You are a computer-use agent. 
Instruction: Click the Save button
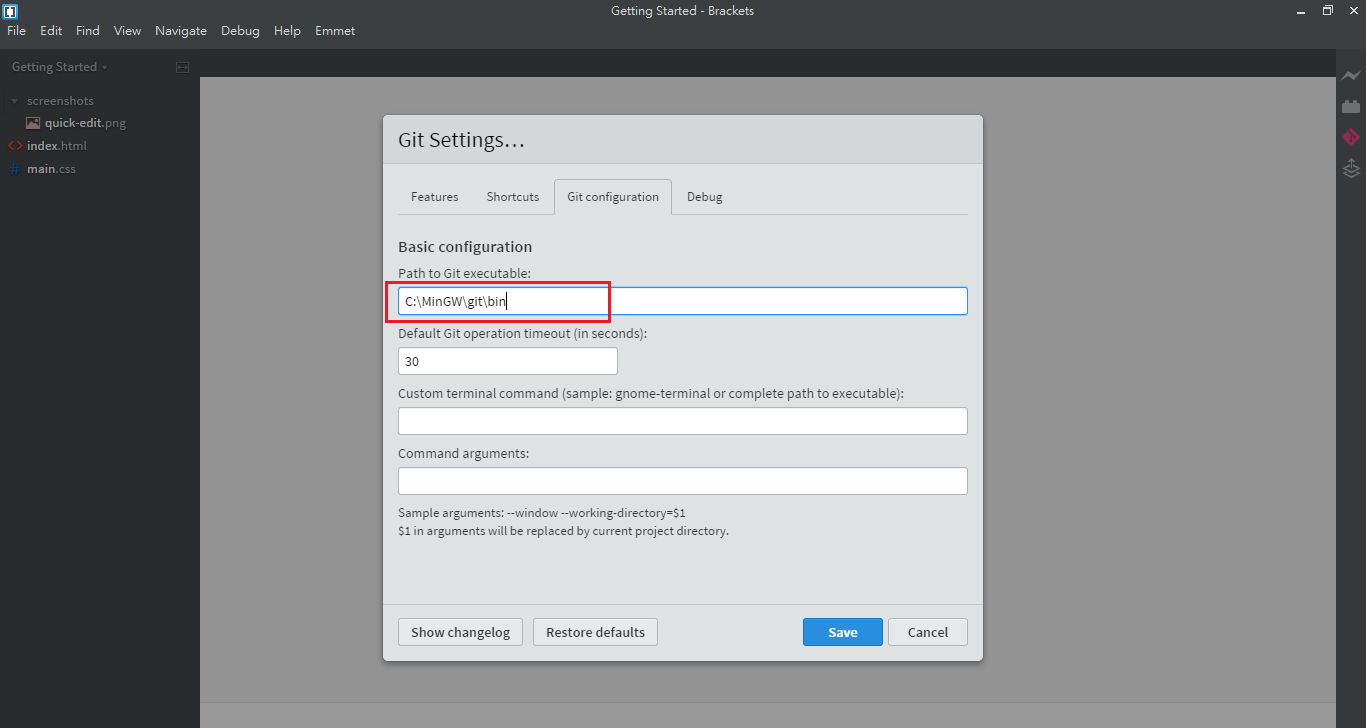click(x=842, y=632)
